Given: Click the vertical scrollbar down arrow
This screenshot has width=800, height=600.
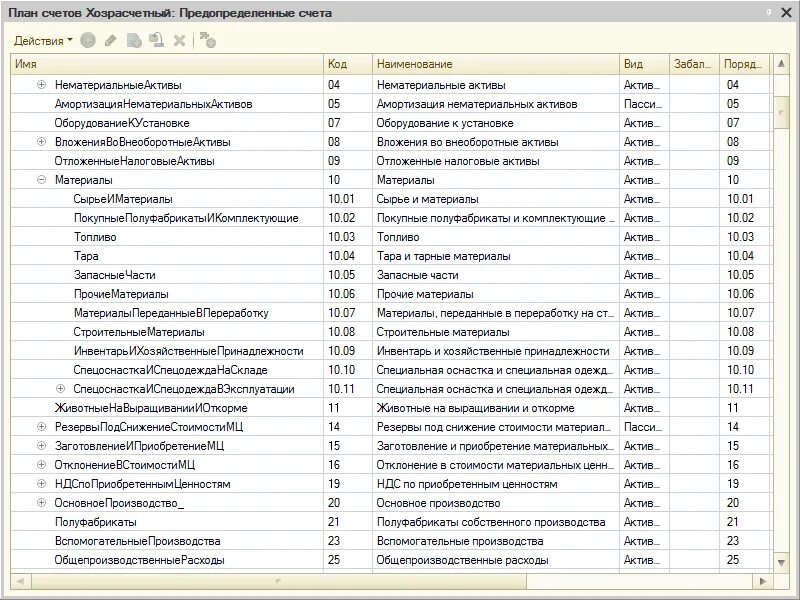Looking at the screenshot, I should click(x=781, y=562).
